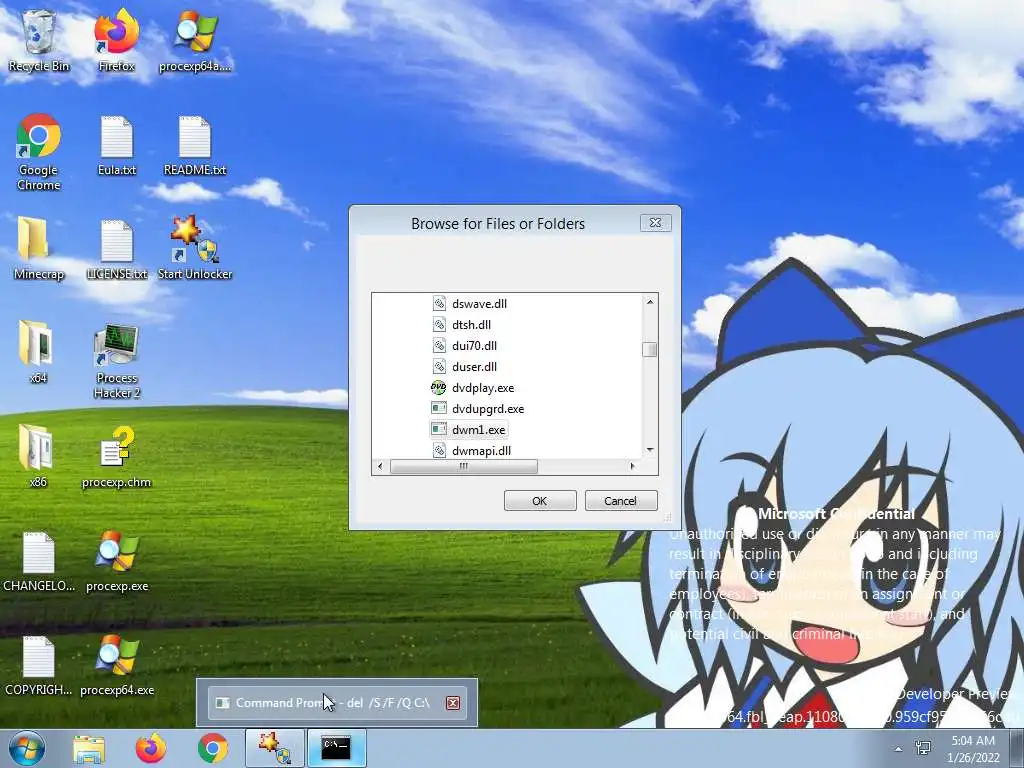Select procexp.exe desktop icon
This screenshot has height=768, width=1024.
point(116,560)
